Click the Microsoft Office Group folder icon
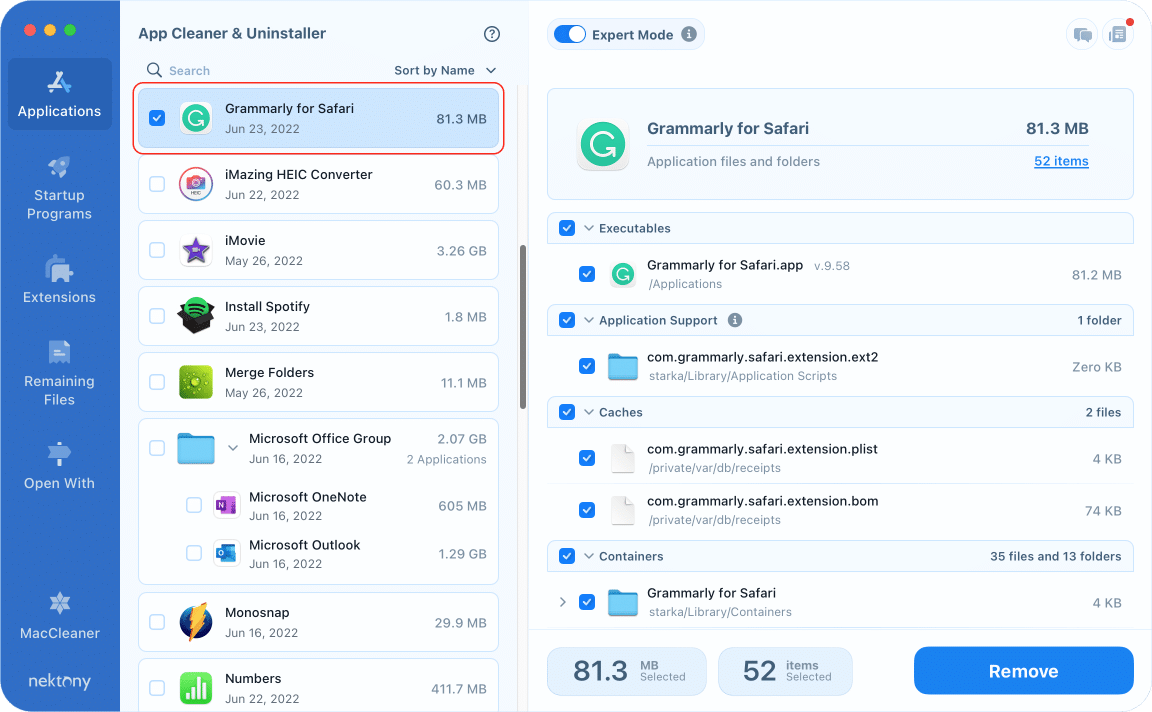Image resolution: width=1152 pixels, height=712 pixels. pos(196,448)
